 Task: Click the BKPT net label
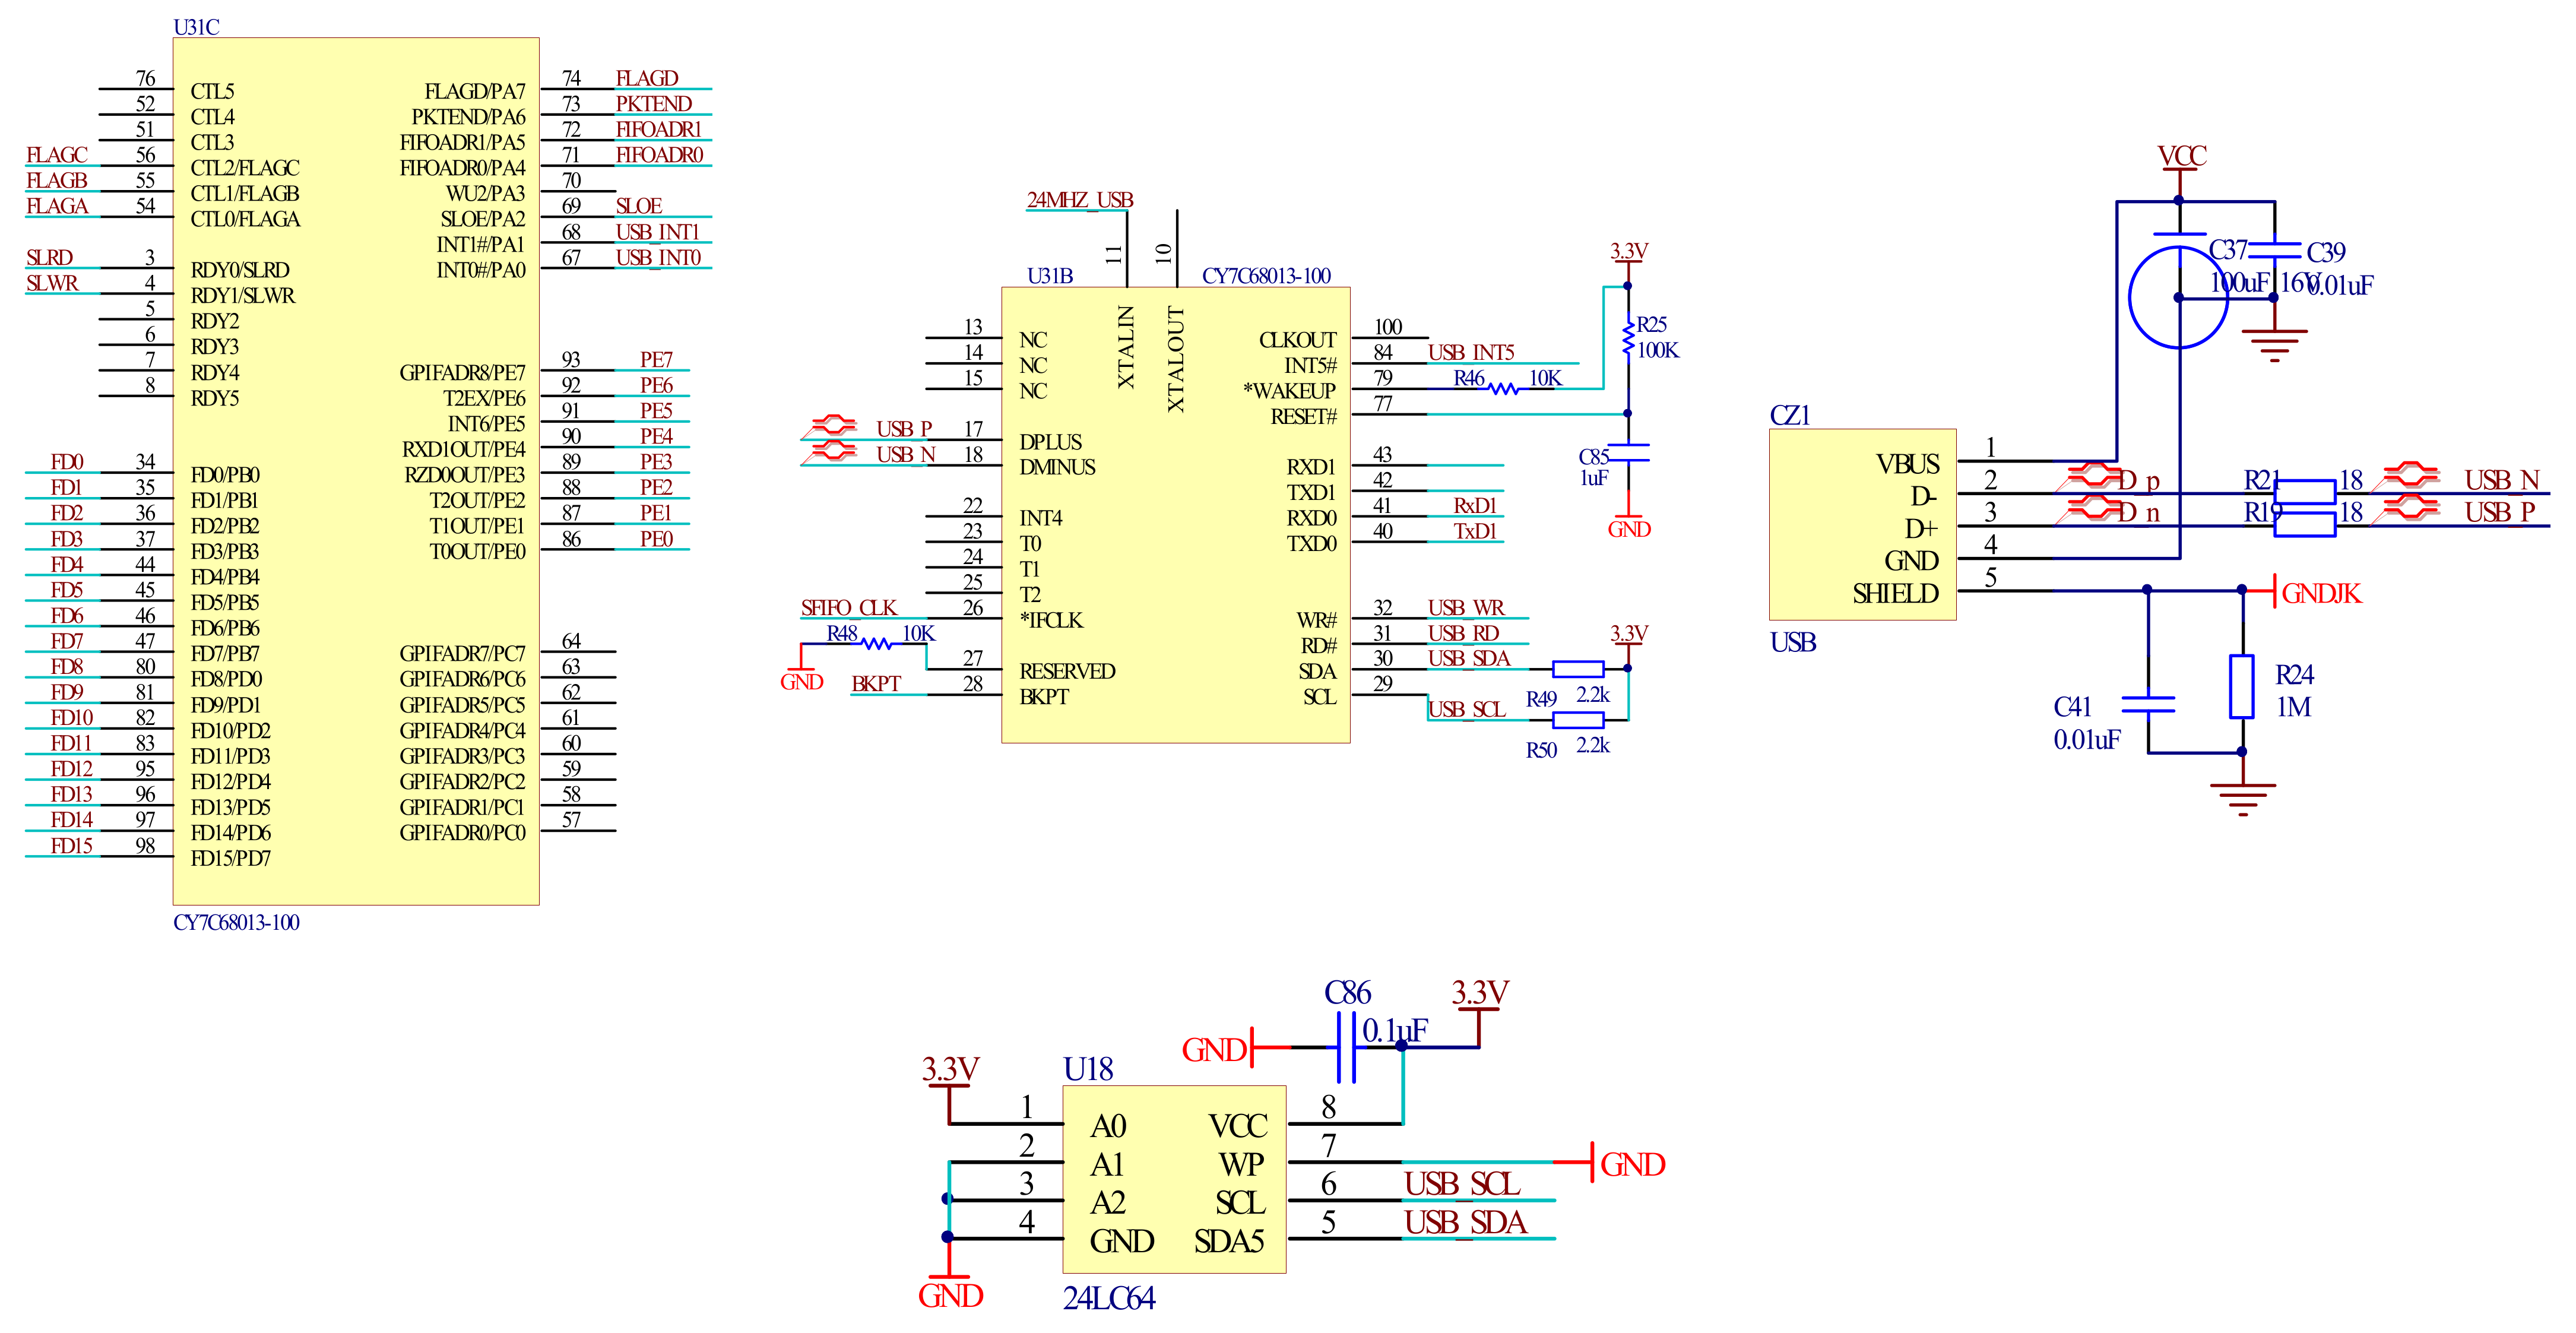point(875,684)
